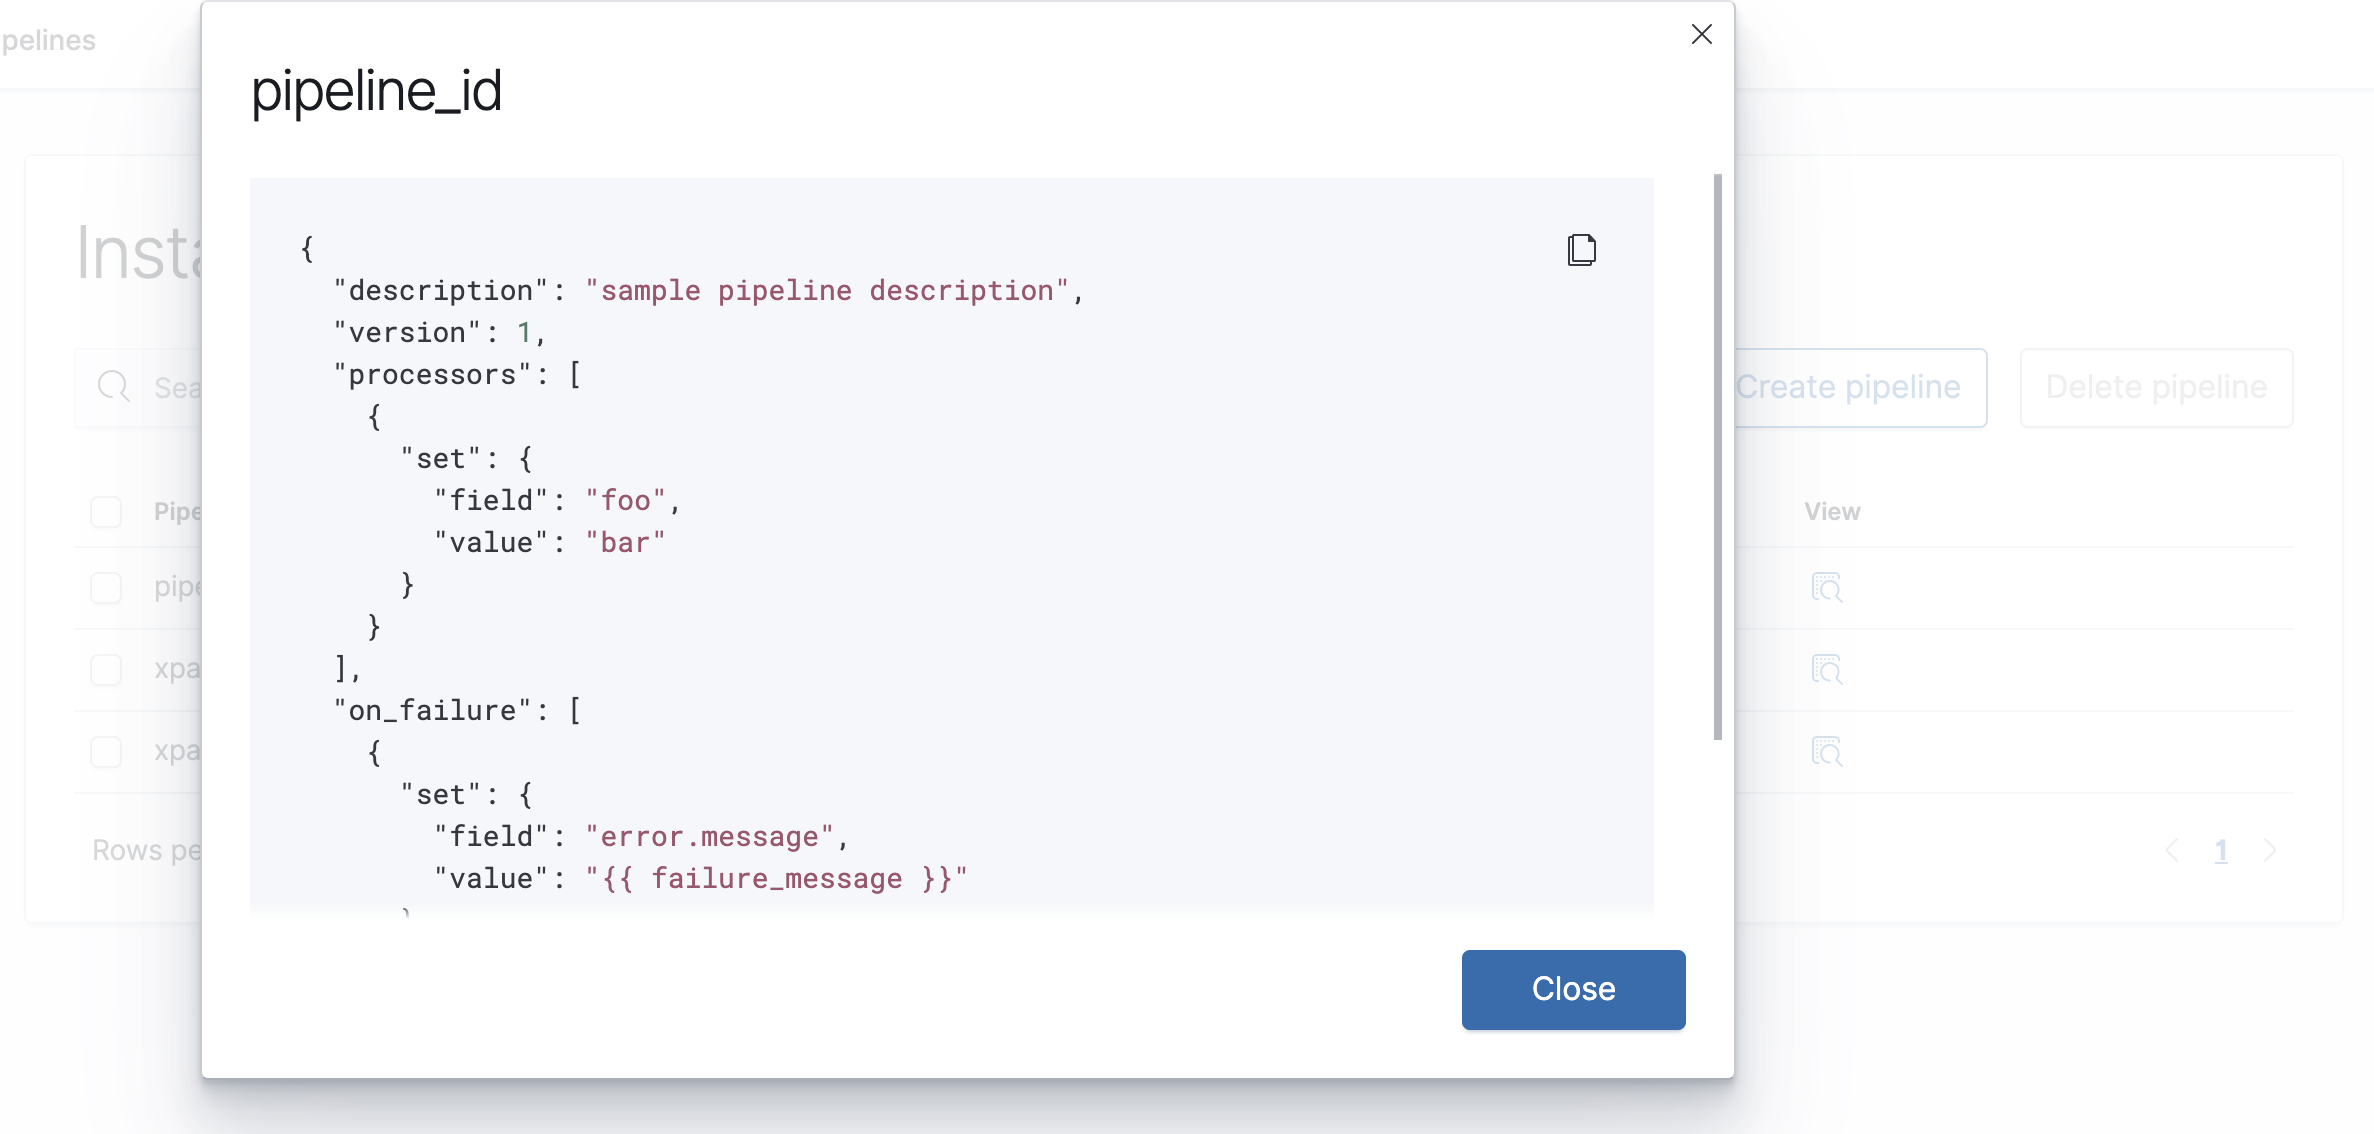The height and width of the screenshot is (1134, 2374).
Task: Go to next page using right chevron
Action: point(2270,851)
